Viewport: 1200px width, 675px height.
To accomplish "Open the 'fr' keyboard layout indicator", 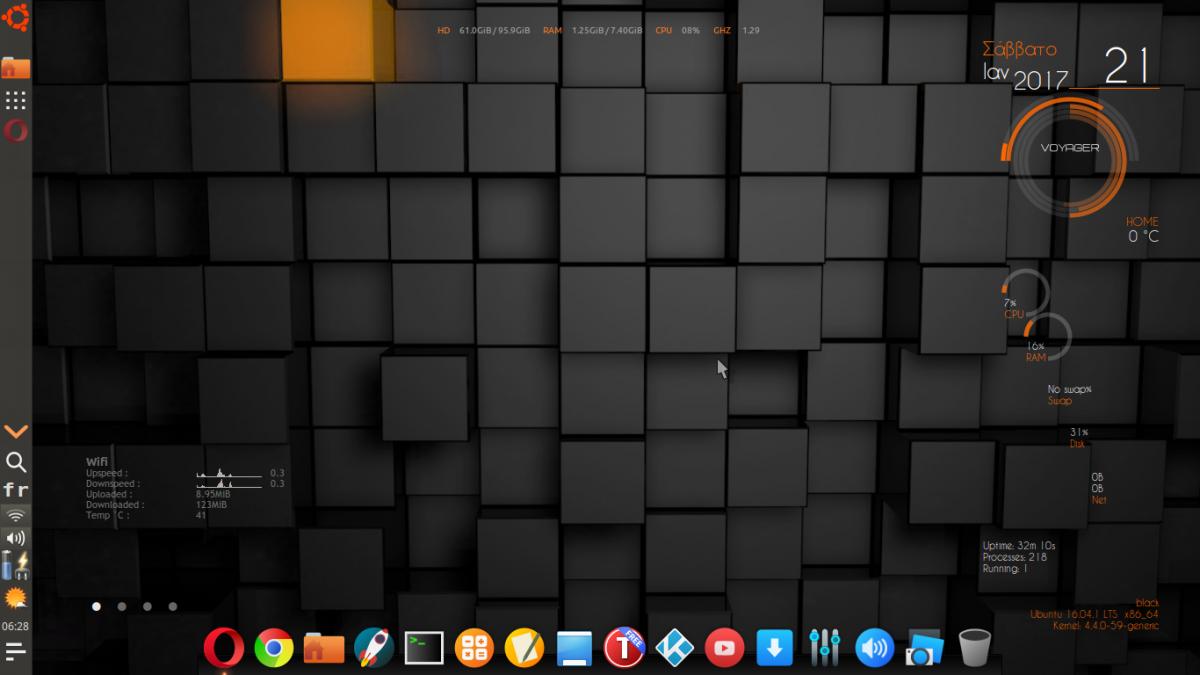I will [16, 490].
